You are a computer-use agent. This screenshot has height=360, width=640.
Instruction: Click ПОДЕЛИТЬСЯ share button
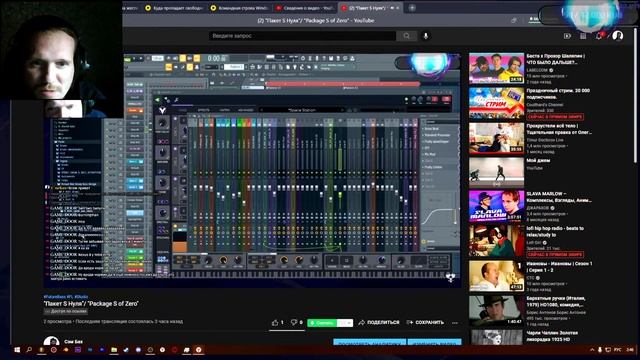point(378,322)
